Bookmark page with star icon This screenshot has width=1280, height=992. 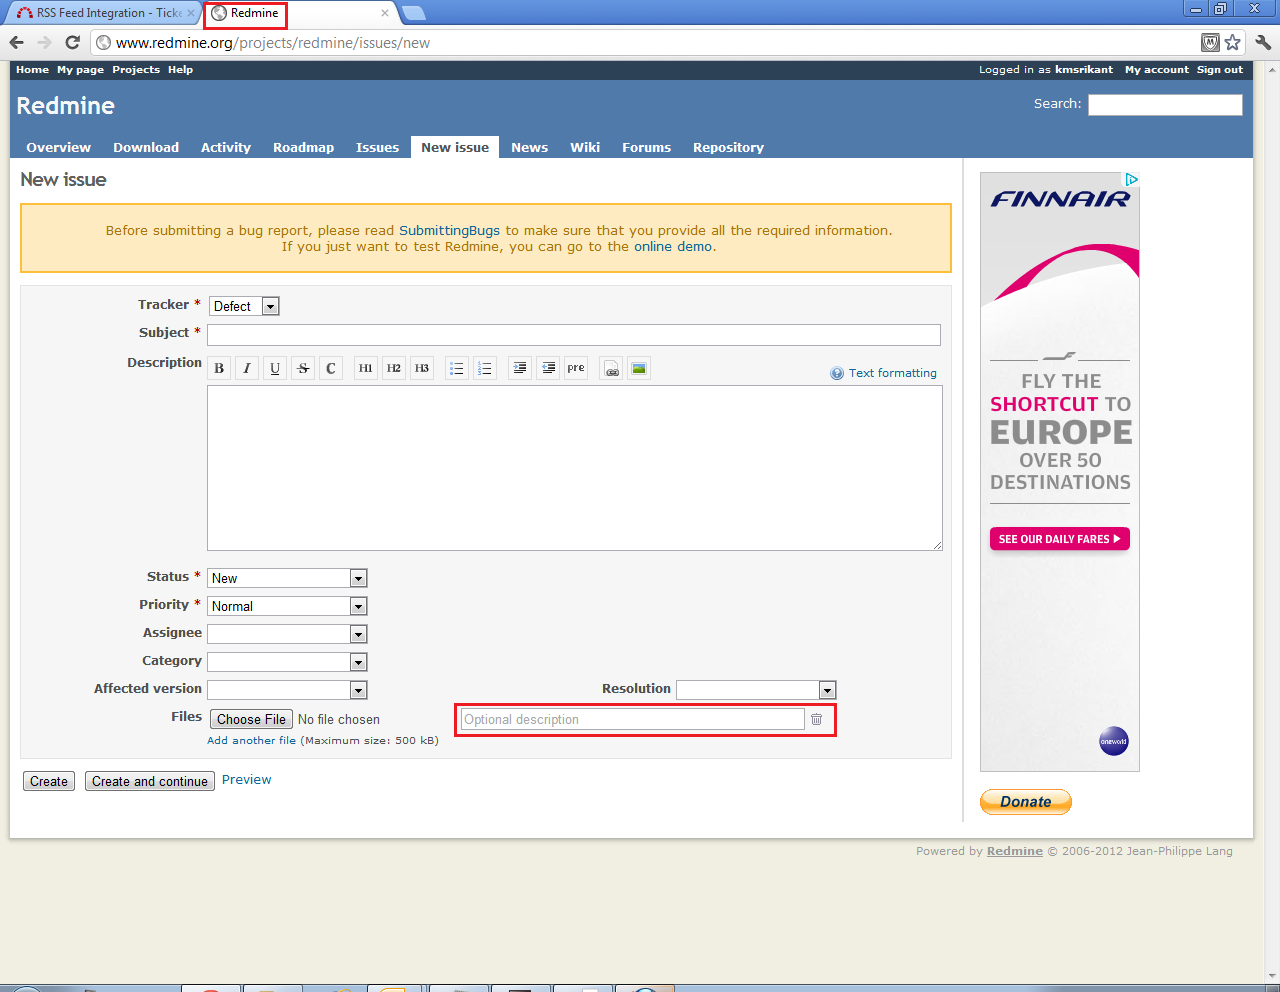point(1233,42)
